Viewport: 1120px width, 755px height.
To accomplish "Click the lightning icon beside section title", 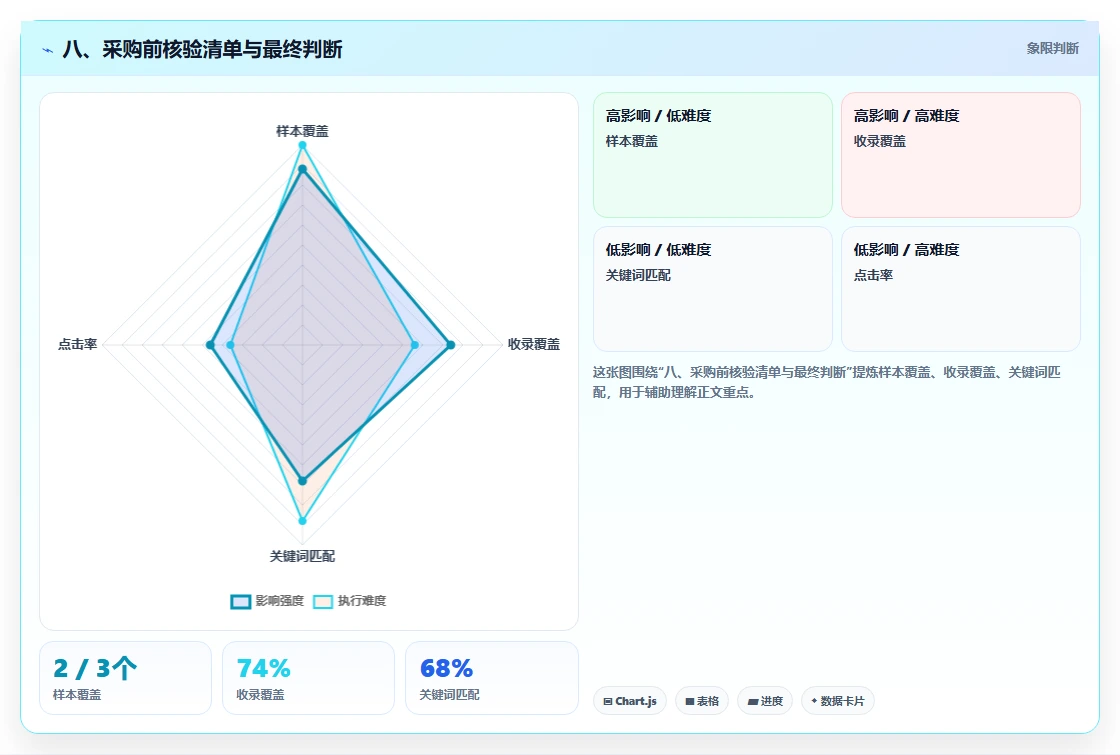I will pyautogui.click(x=48, y=50).
